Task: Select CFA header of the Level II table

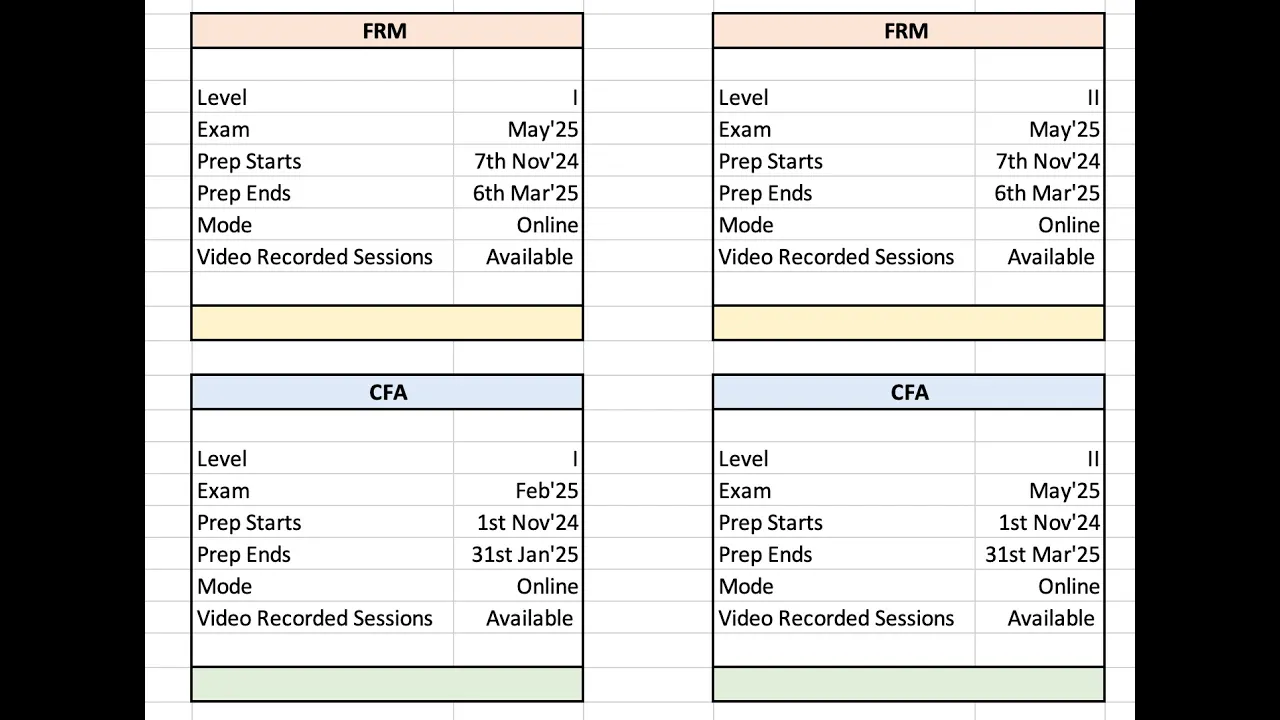Action: [909, 393]
